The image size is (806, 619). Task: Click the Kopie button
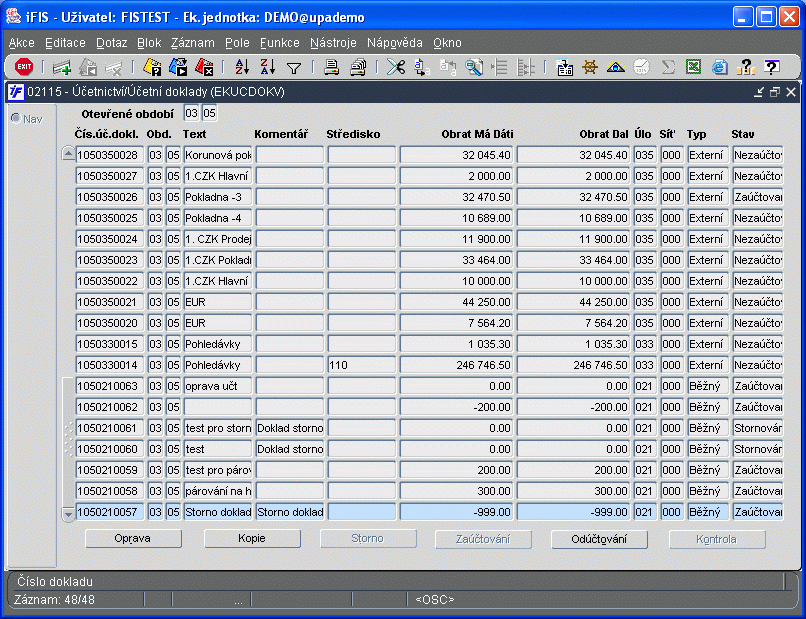click(252, 539)
